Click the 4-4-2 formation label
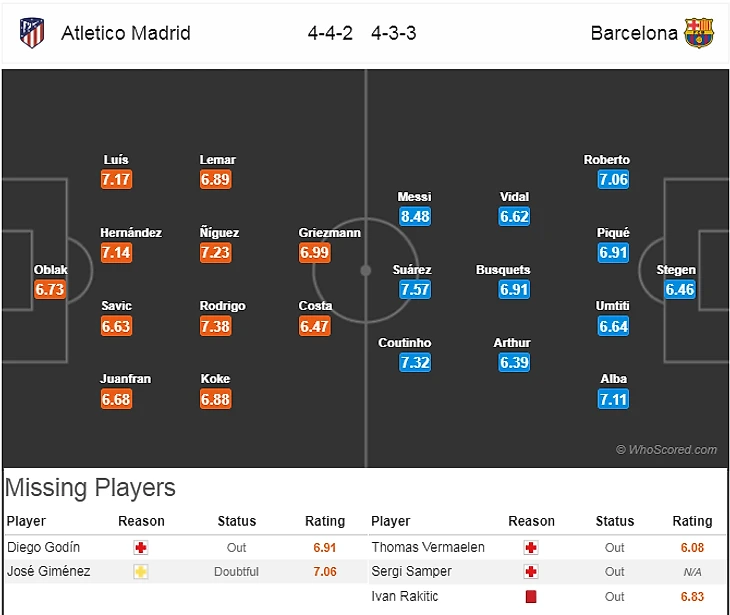The image size is (730, 615). (x=330, y=33)
